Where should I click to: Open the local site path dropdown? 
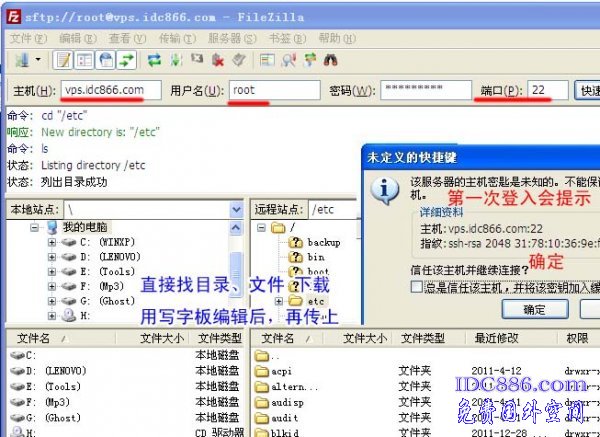(x=236, y=210)
